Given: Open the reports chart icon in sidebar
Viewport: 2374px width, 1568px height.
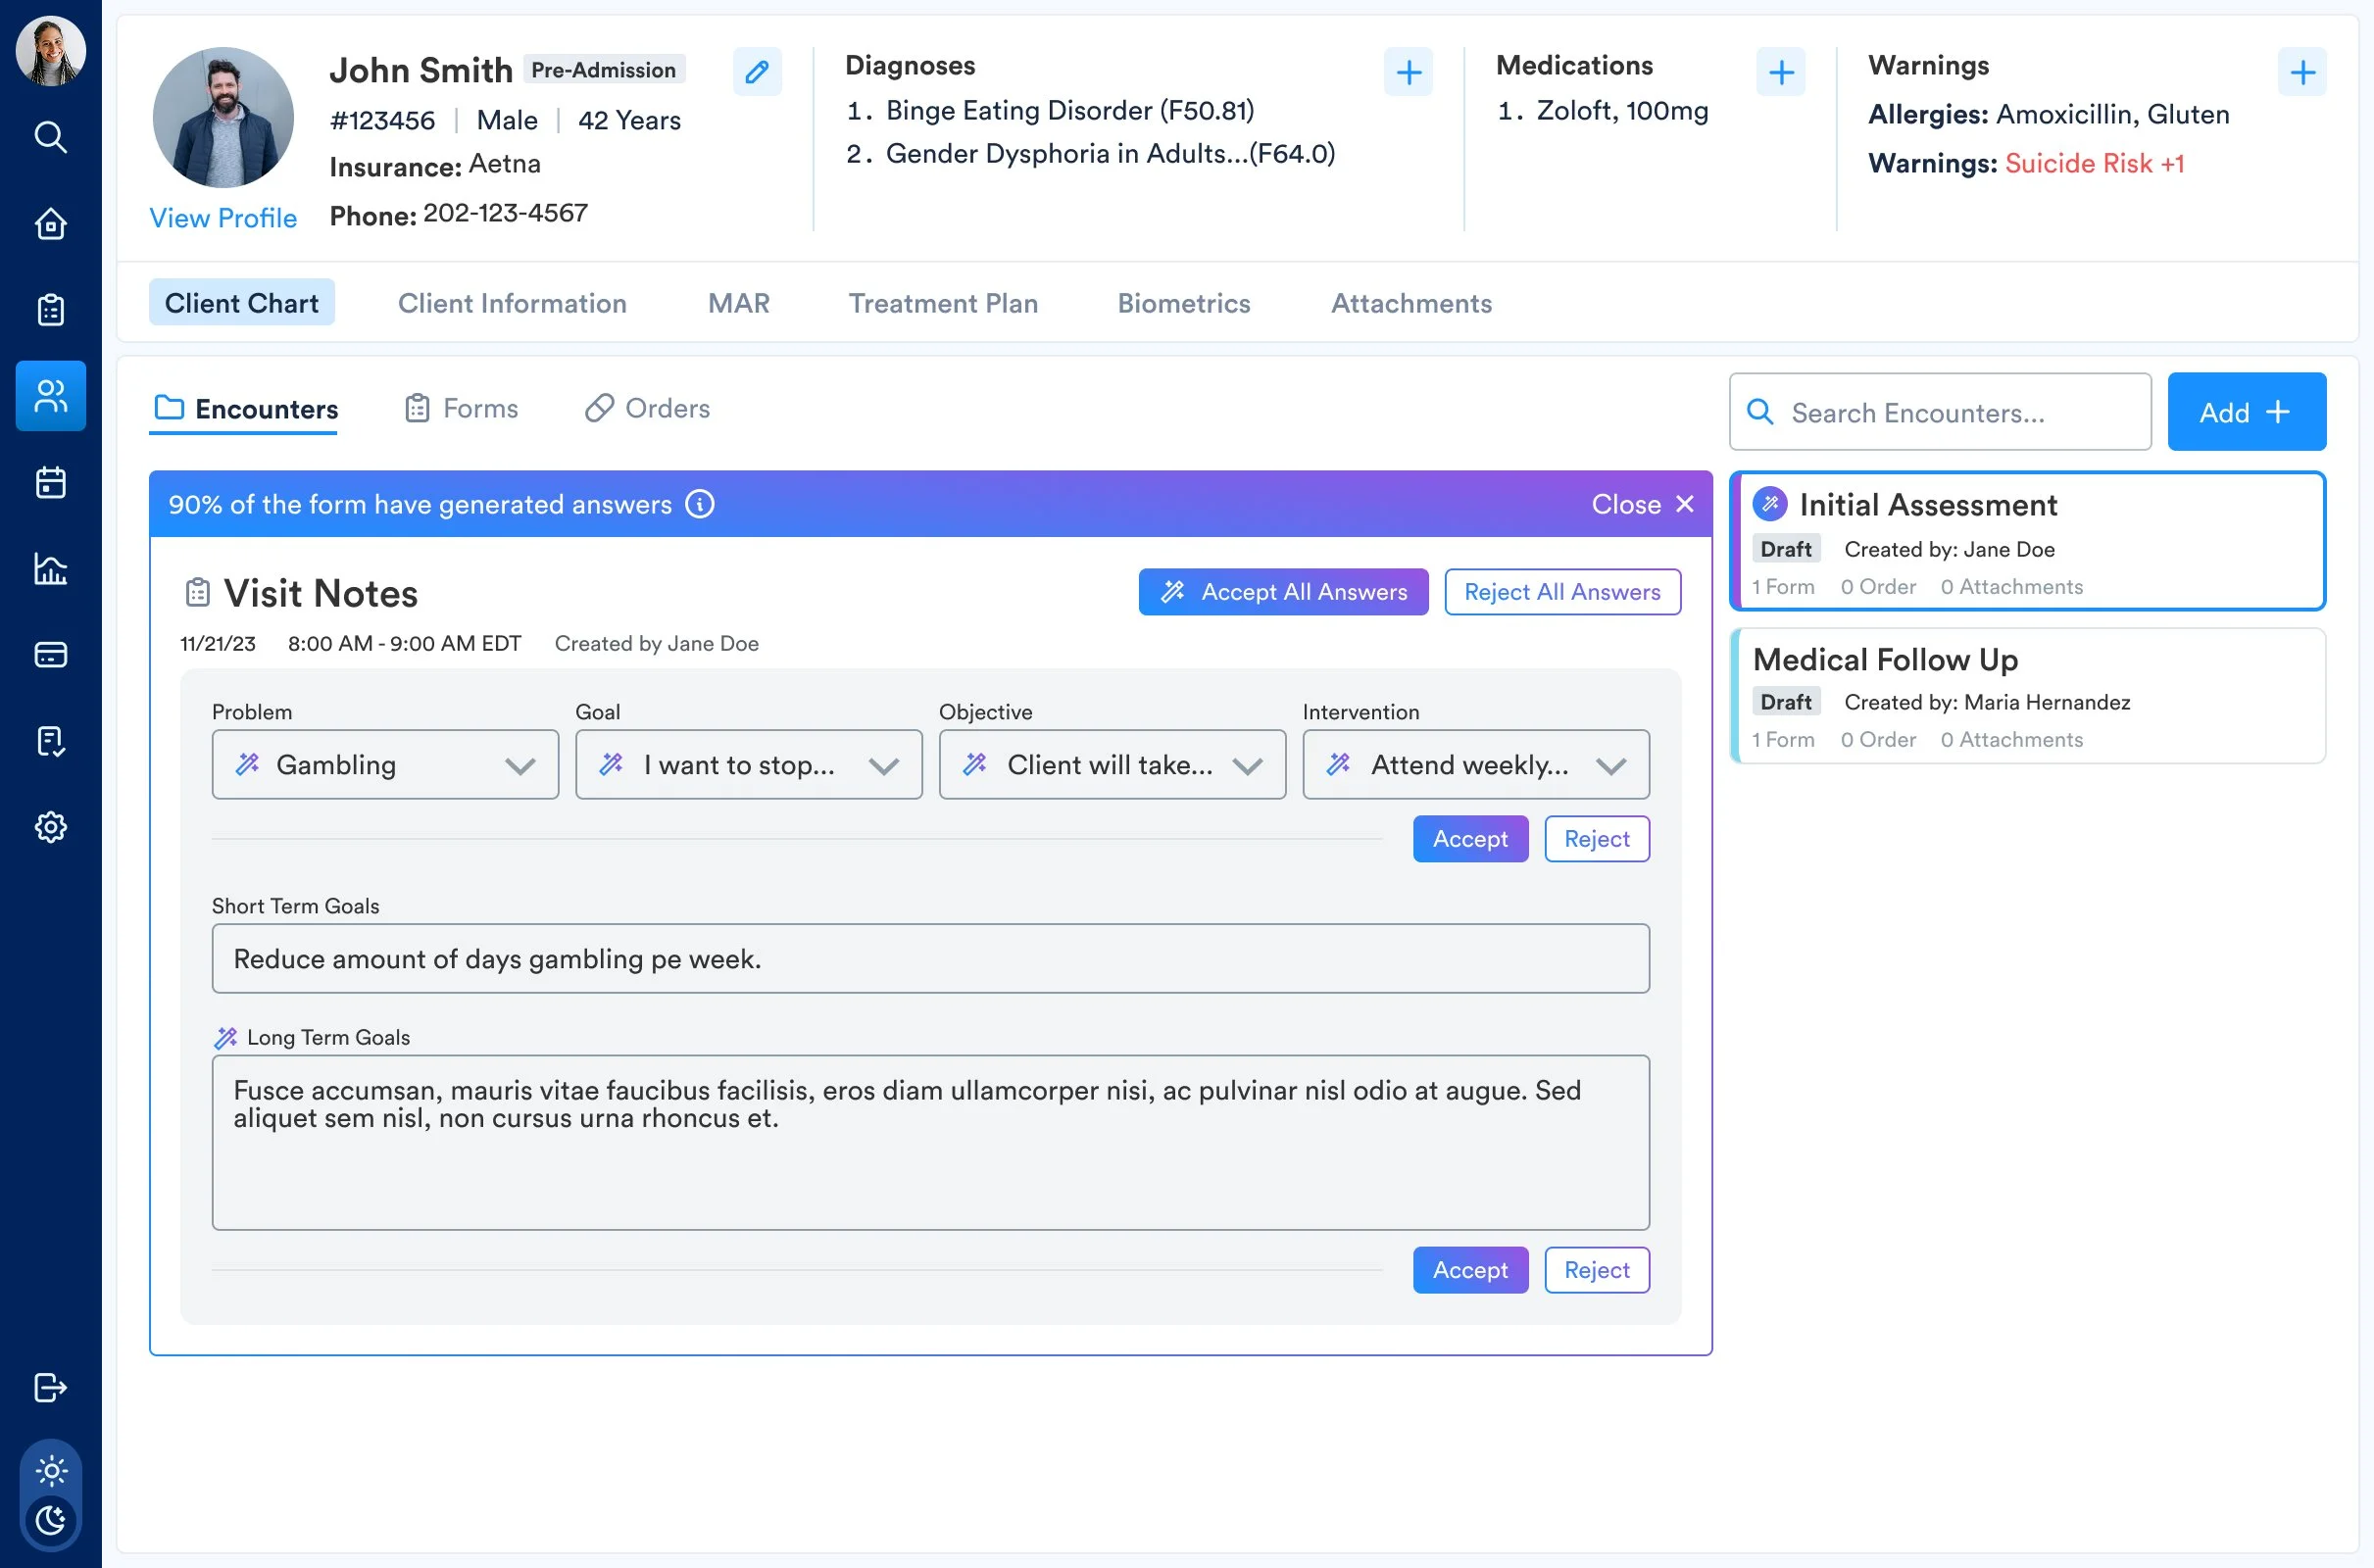Looking at the screenshot, I should (50, 569).
